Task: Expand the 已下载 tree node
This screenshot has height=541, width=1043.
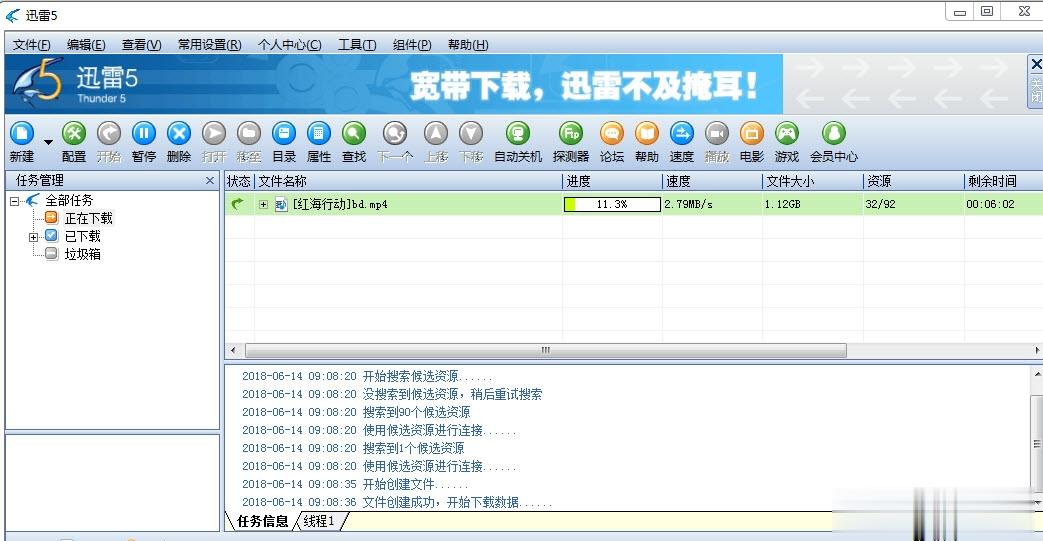Action: tap(33, 237)
